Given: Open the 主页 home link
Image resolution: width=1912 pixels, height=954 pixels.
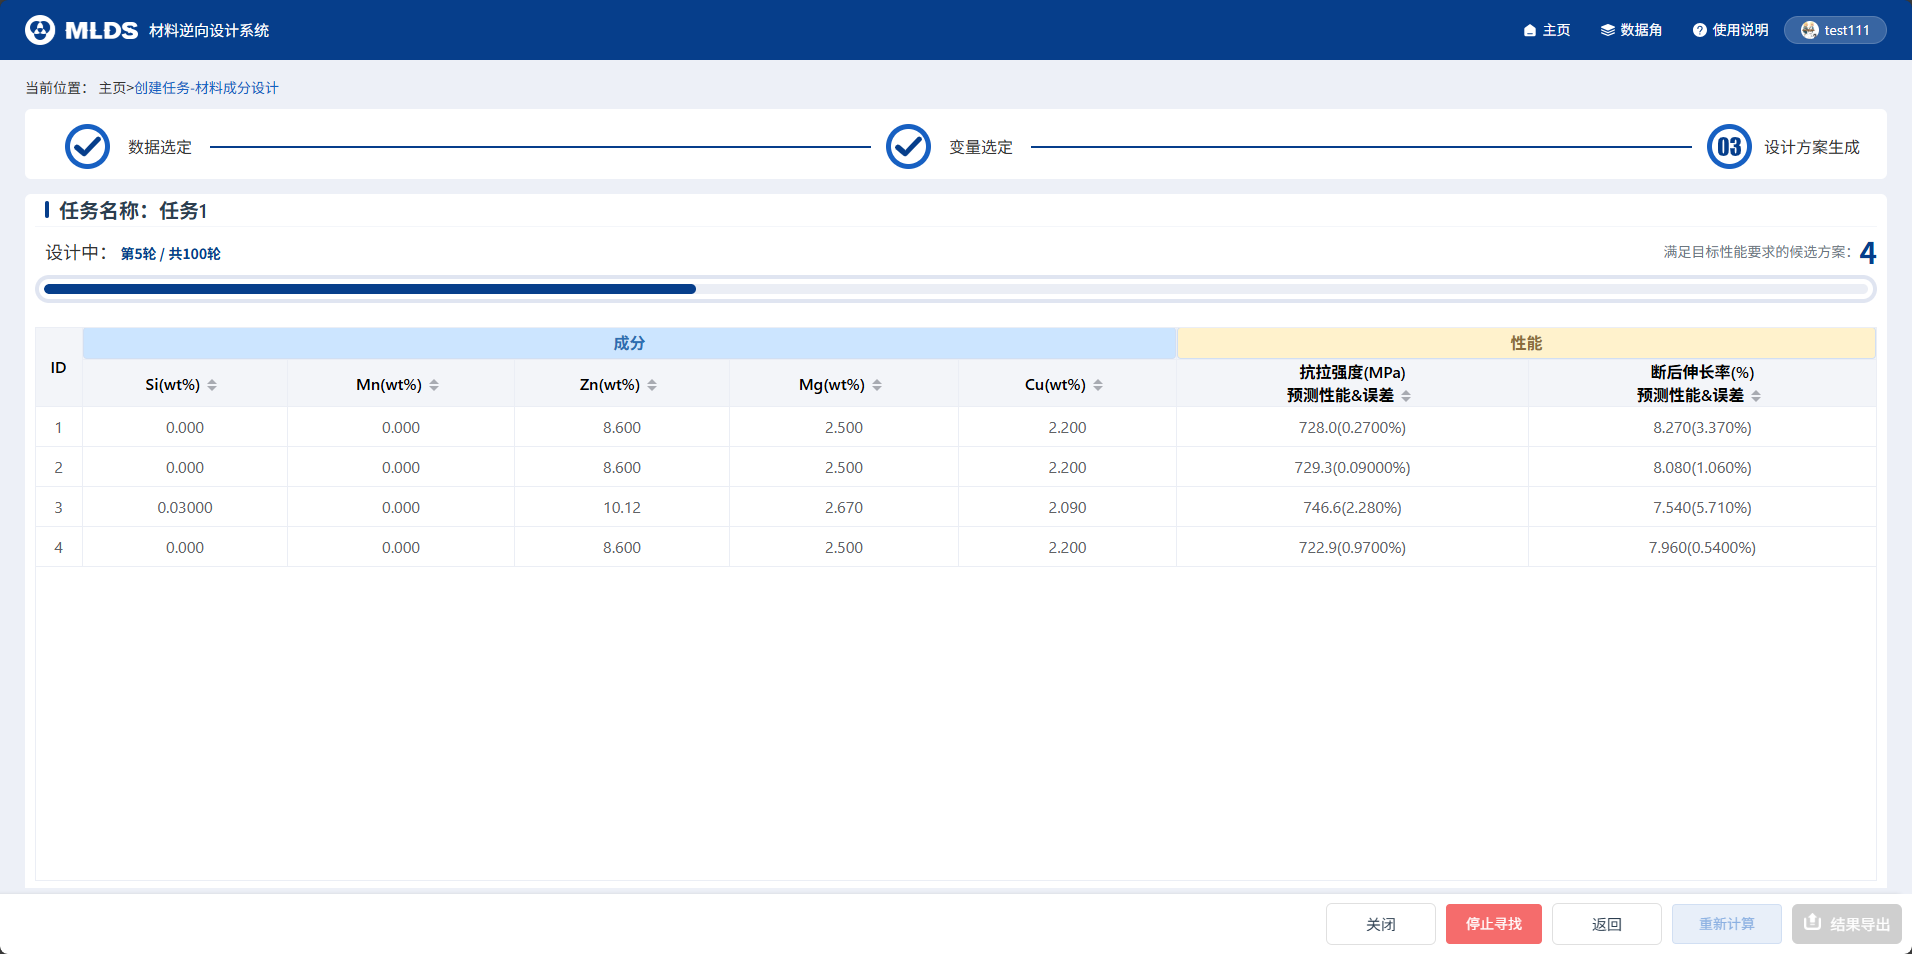Looking at the screenshot, I should tap(1546, 30).
